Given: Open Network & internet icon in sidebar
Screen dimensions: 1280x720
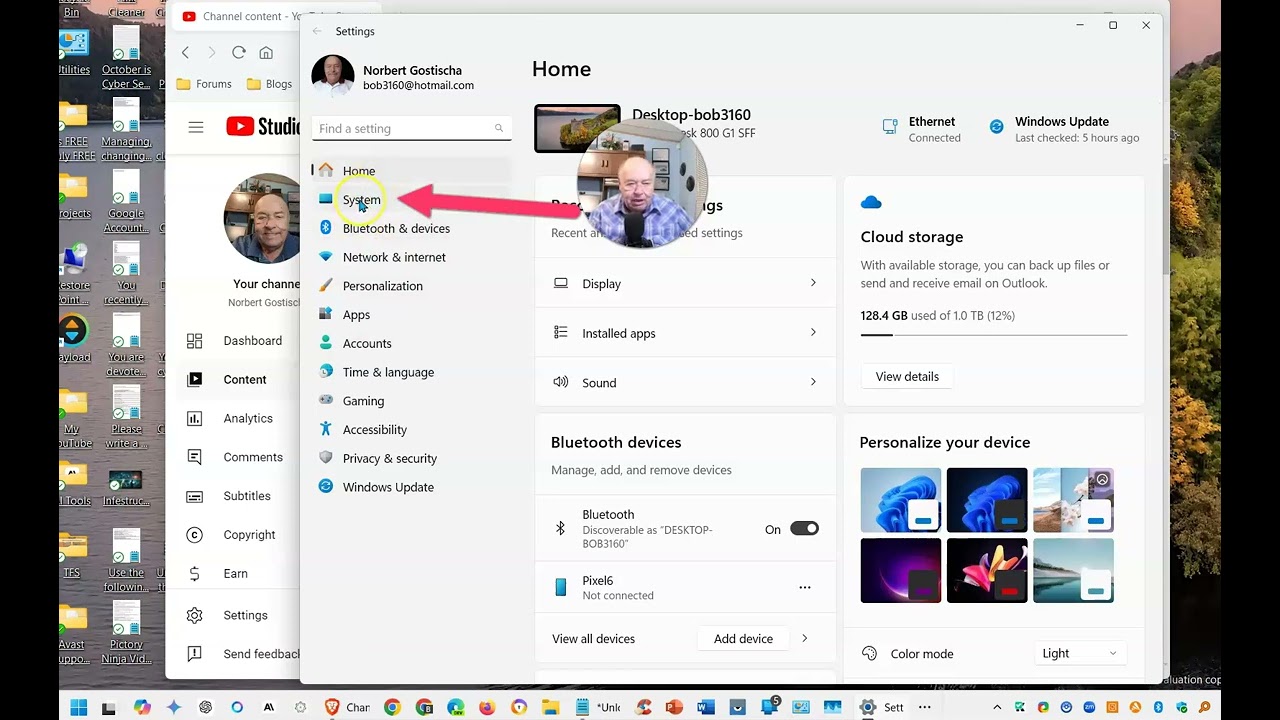Looking at the screenshot, I should (326, 257).
